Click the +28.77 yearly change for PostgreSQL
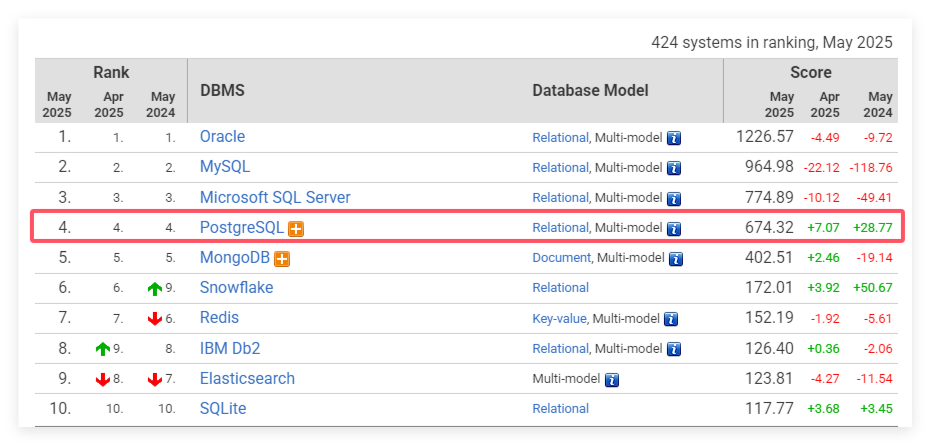Viewport: 929px width, 444px height. [x=873, y=228]
